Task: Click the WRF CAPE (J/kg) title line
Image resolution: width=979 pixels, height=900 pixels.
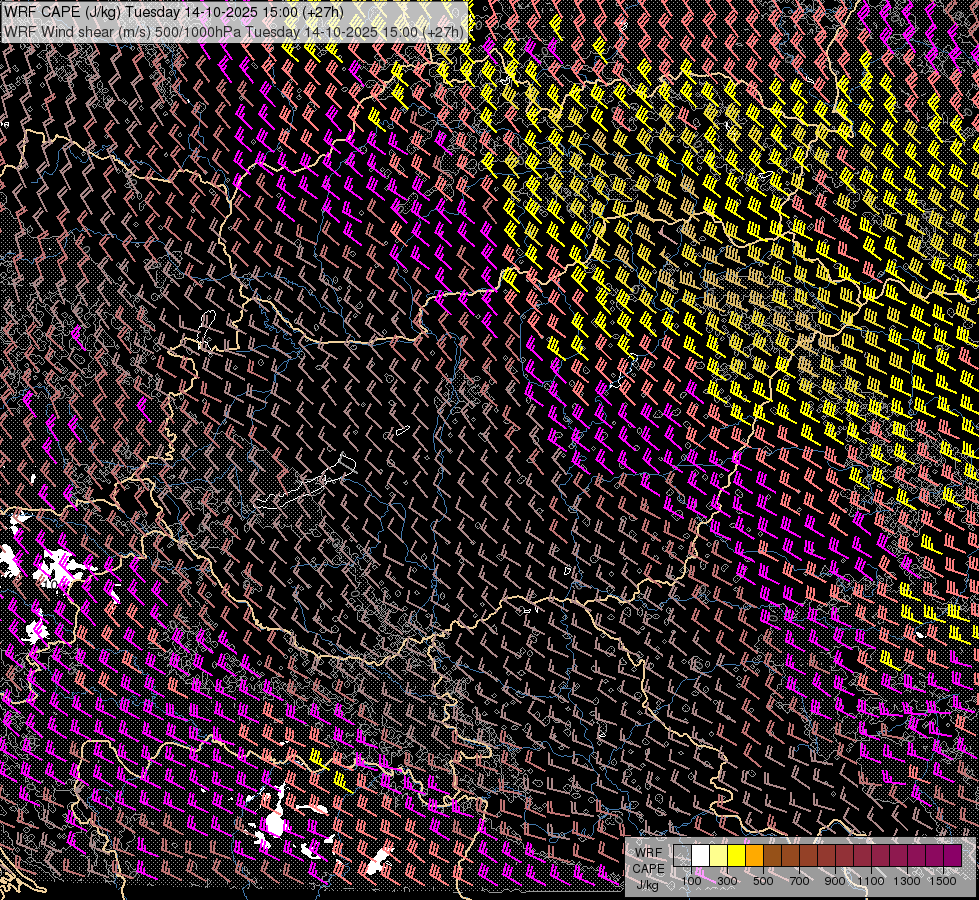Action: click(x=174, y=12)
